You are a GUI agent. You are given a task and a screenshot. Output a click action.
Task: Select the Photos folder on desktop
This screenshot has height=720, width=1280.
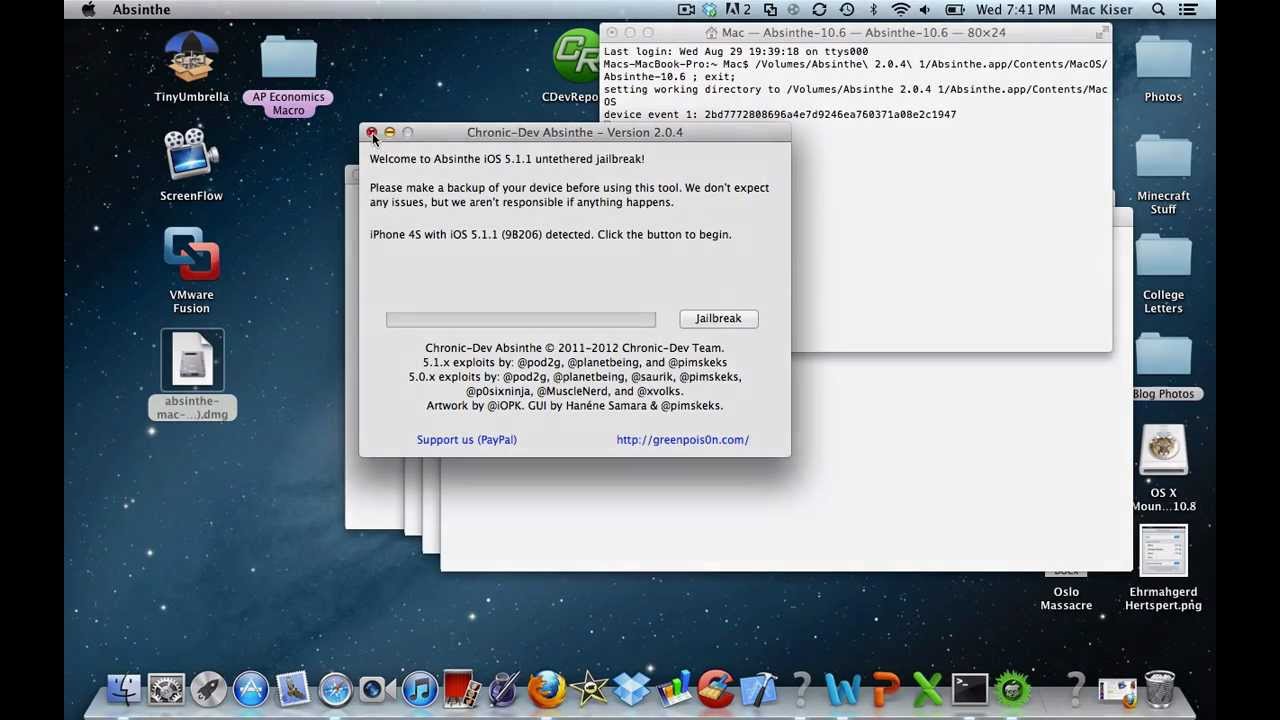pyautogui.click(x=1163, y=67)
